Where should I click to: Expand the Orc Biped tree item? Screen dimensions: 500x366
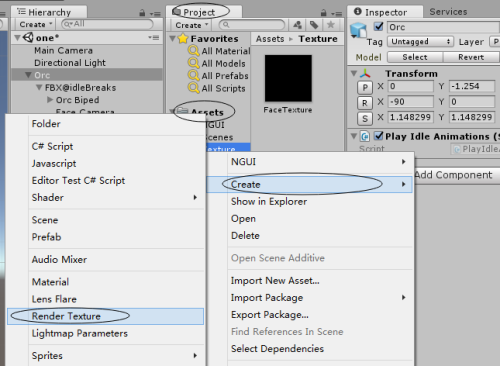[50, 100]
